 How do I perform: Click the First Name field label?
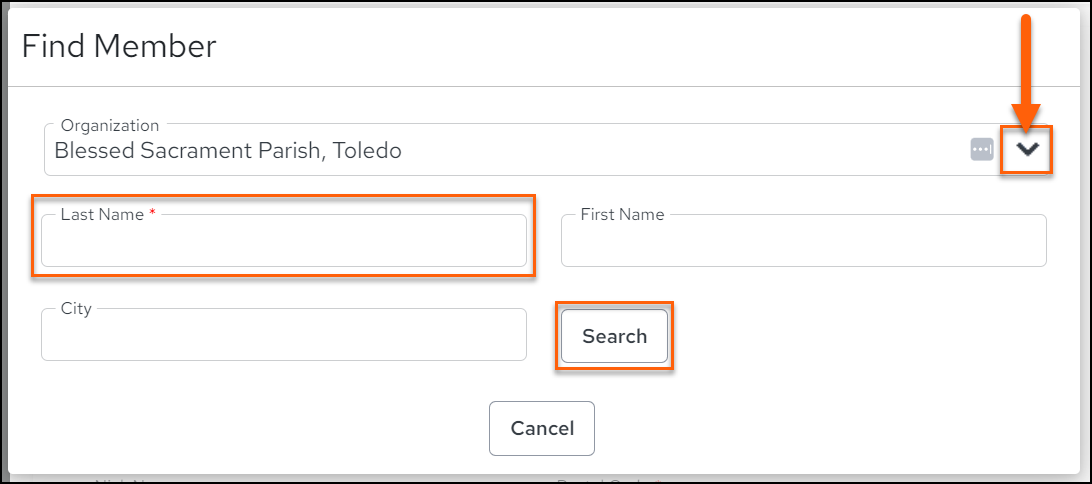[623, 214]
